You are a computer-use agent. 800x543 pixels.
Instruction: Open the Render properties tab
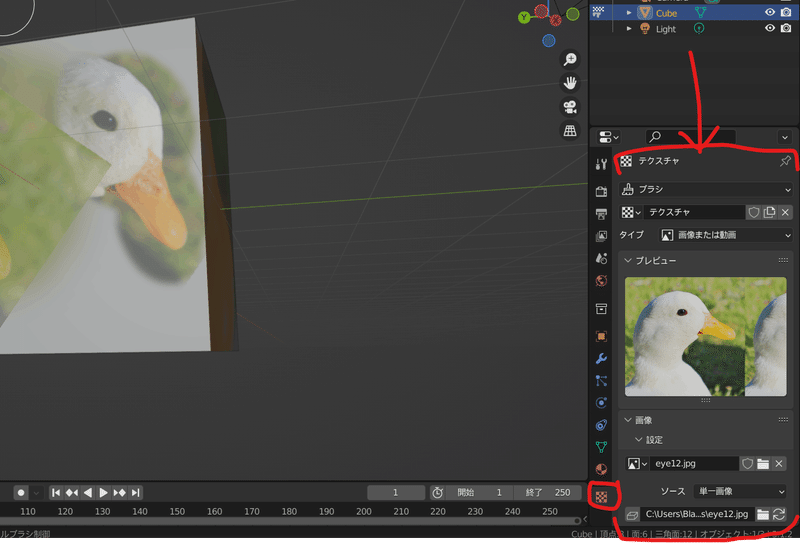[x=601, y=191]
